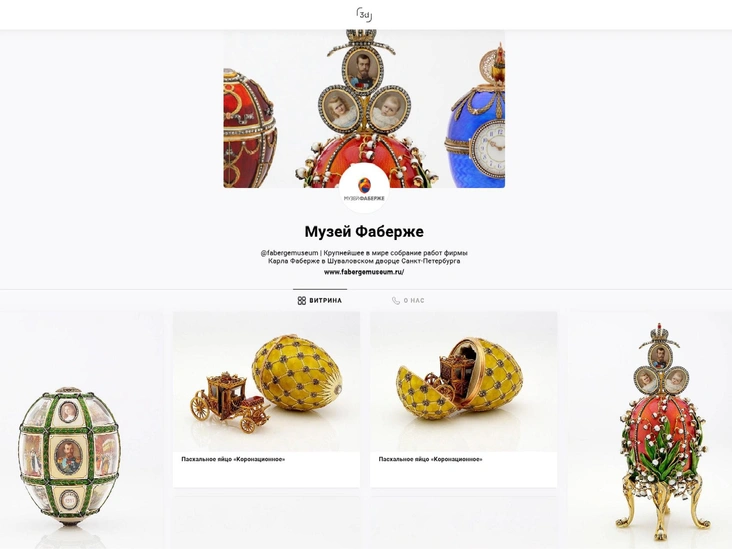The height and width of the screenshot is (549, 732).
Task: Click the Музей Фаберже heading
Action: (364, 232)
